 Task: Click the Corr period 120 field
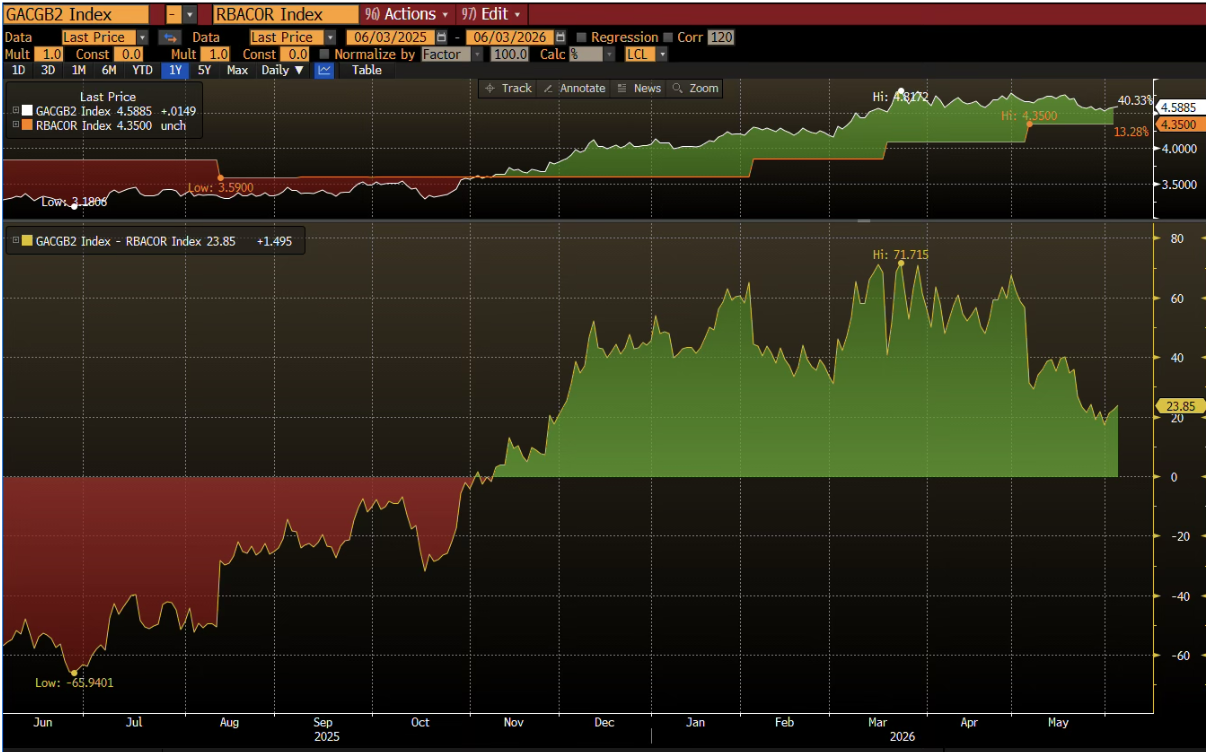point(721,38)
